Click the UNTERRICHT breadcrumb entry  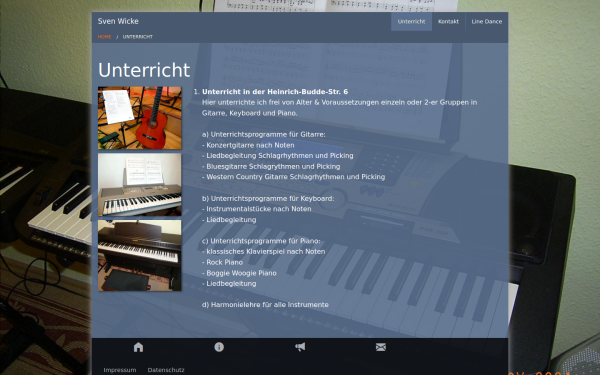pos(138,37)
